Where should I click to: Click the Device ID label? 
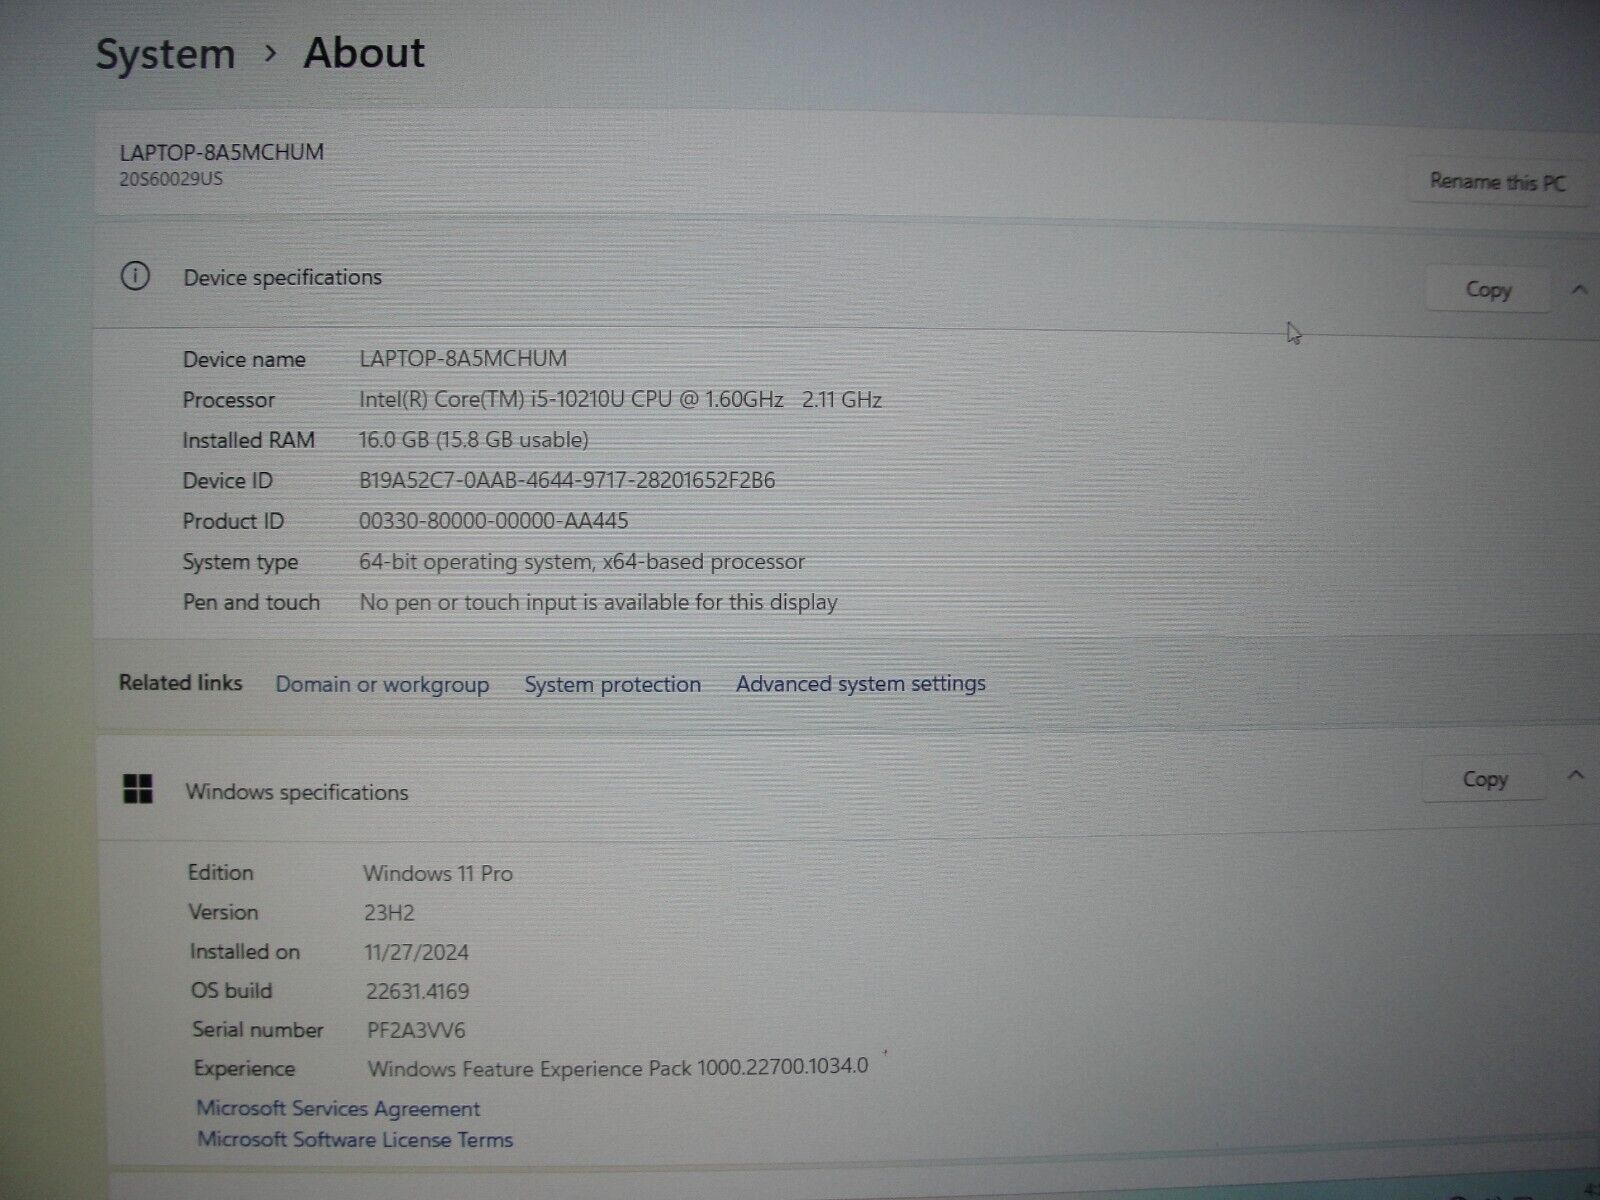[227, 481]
